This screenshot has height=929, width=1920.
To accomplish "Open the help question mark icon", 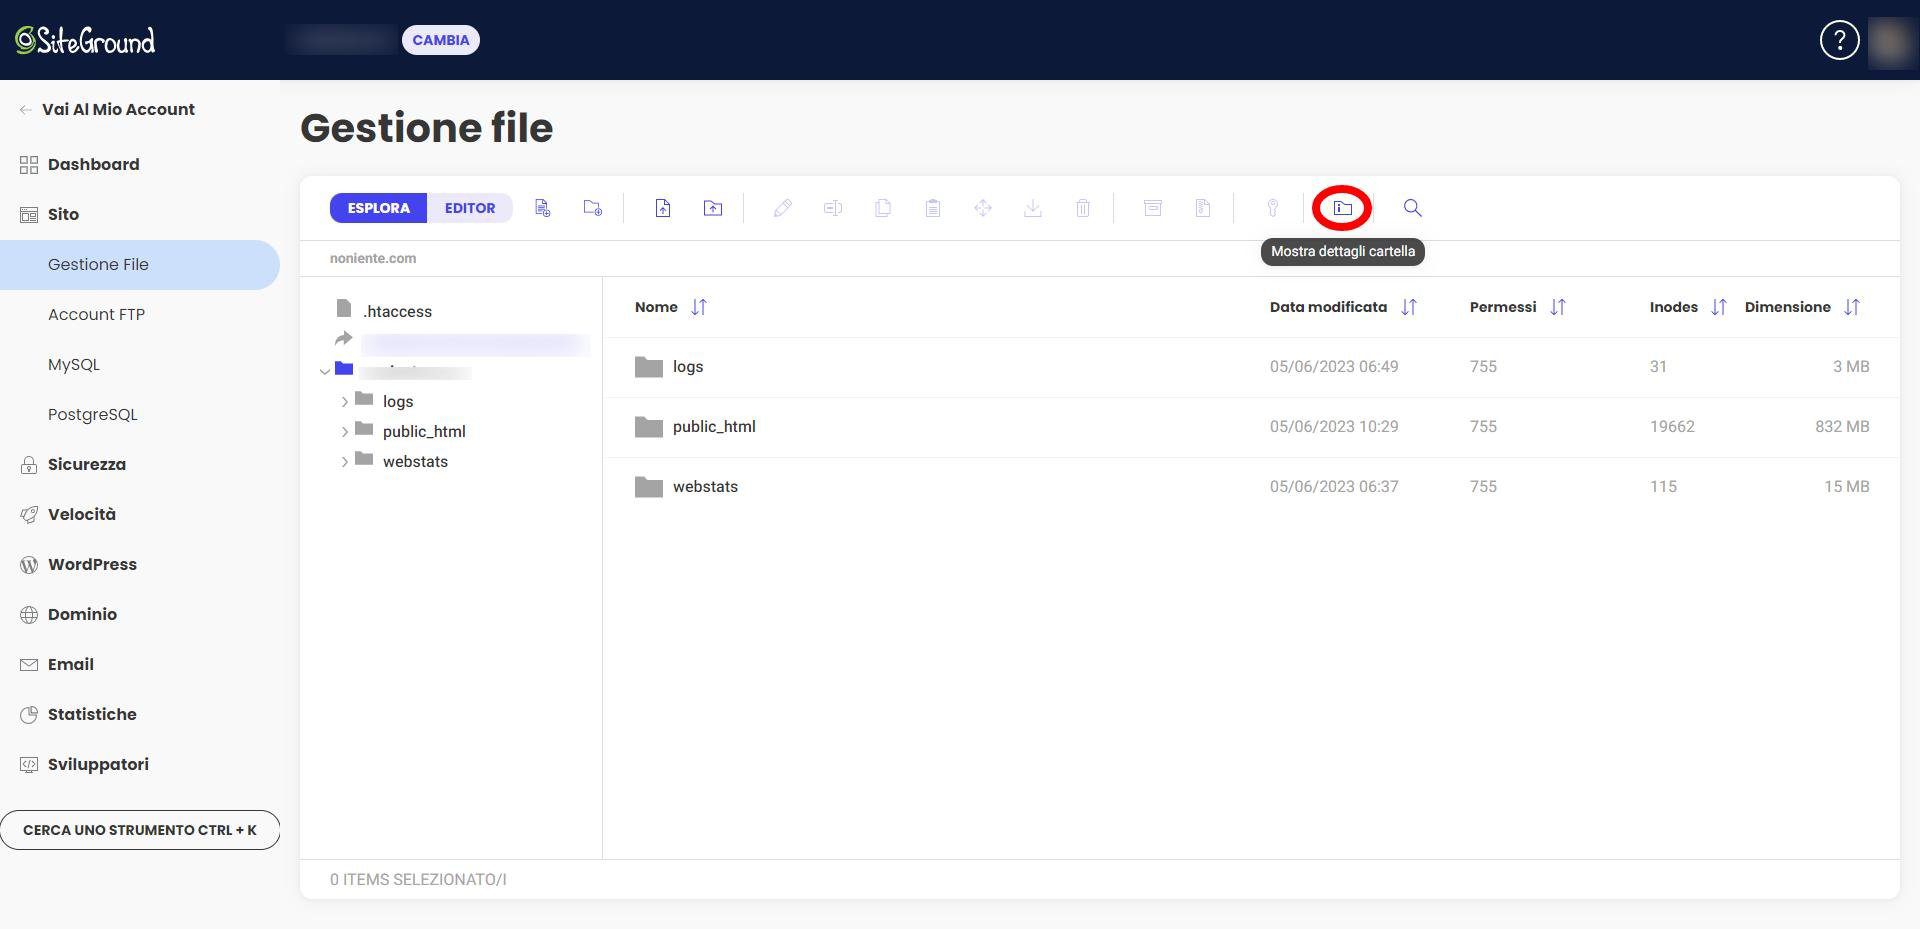I will (x=1838, y=40).
